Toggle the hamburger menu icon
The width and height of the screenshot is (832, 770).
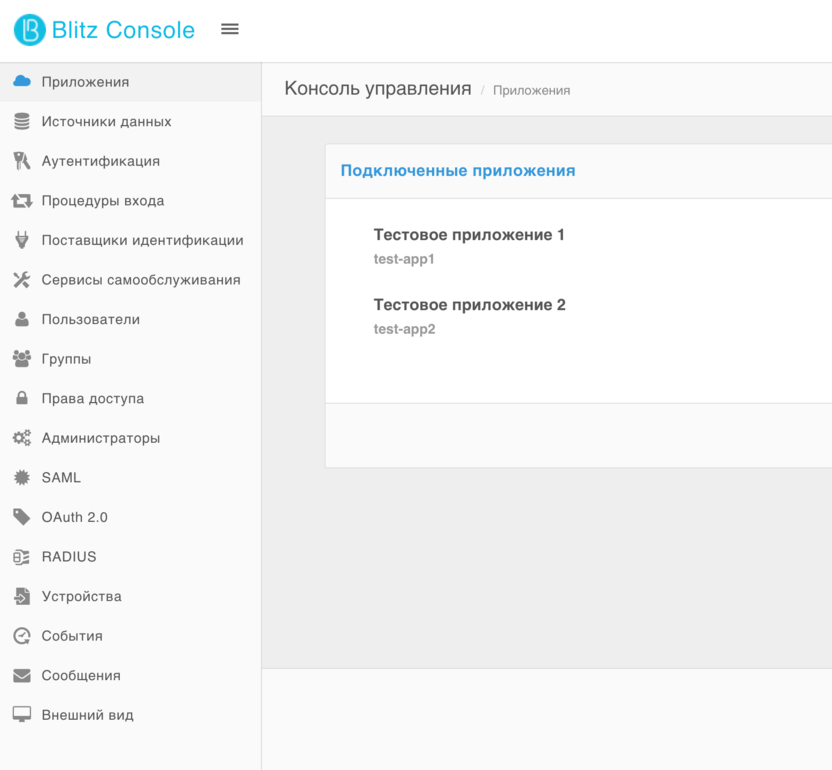230,29
